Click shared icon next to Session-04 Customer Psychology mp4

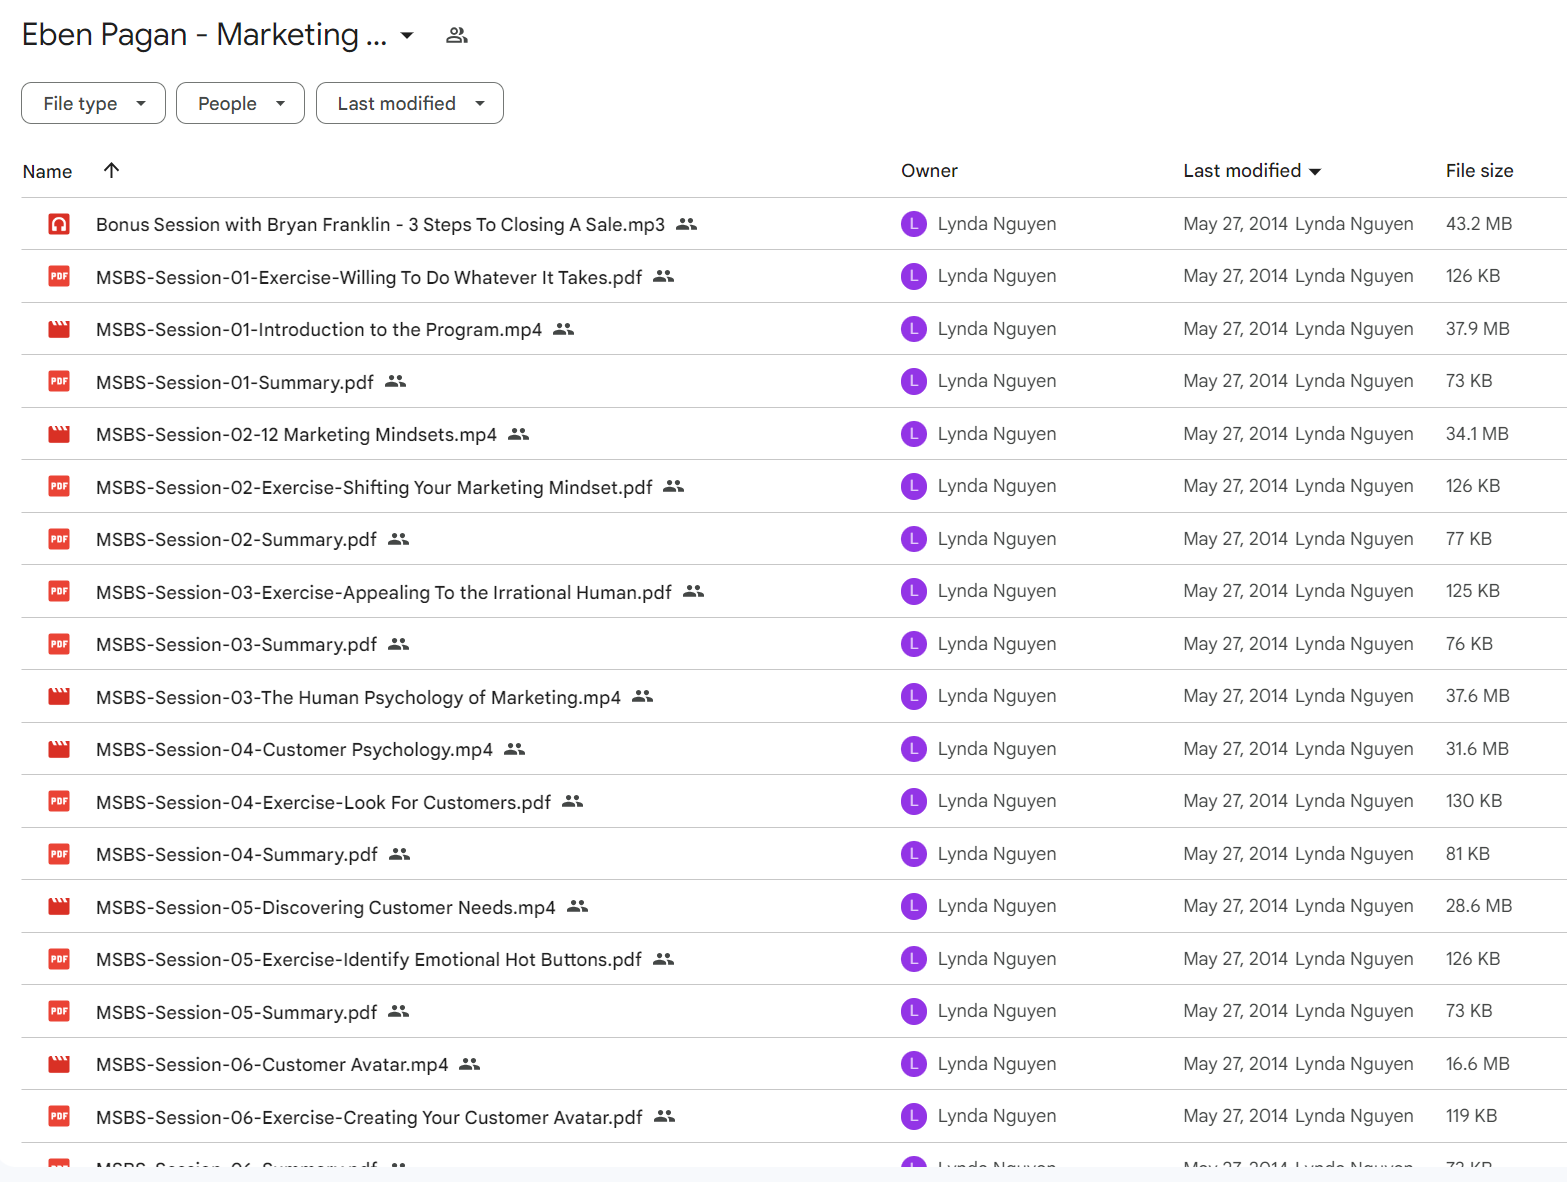[x=514, y=749]
